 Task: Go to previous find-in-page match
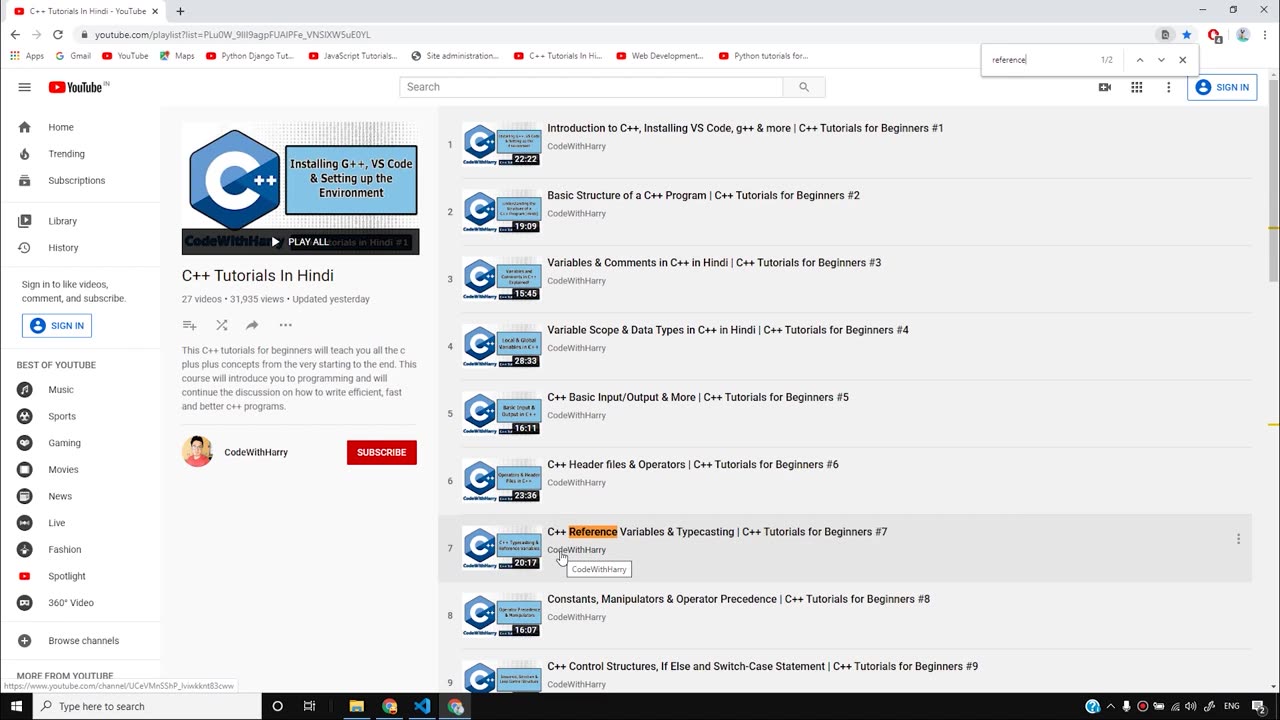point(1139,60)
